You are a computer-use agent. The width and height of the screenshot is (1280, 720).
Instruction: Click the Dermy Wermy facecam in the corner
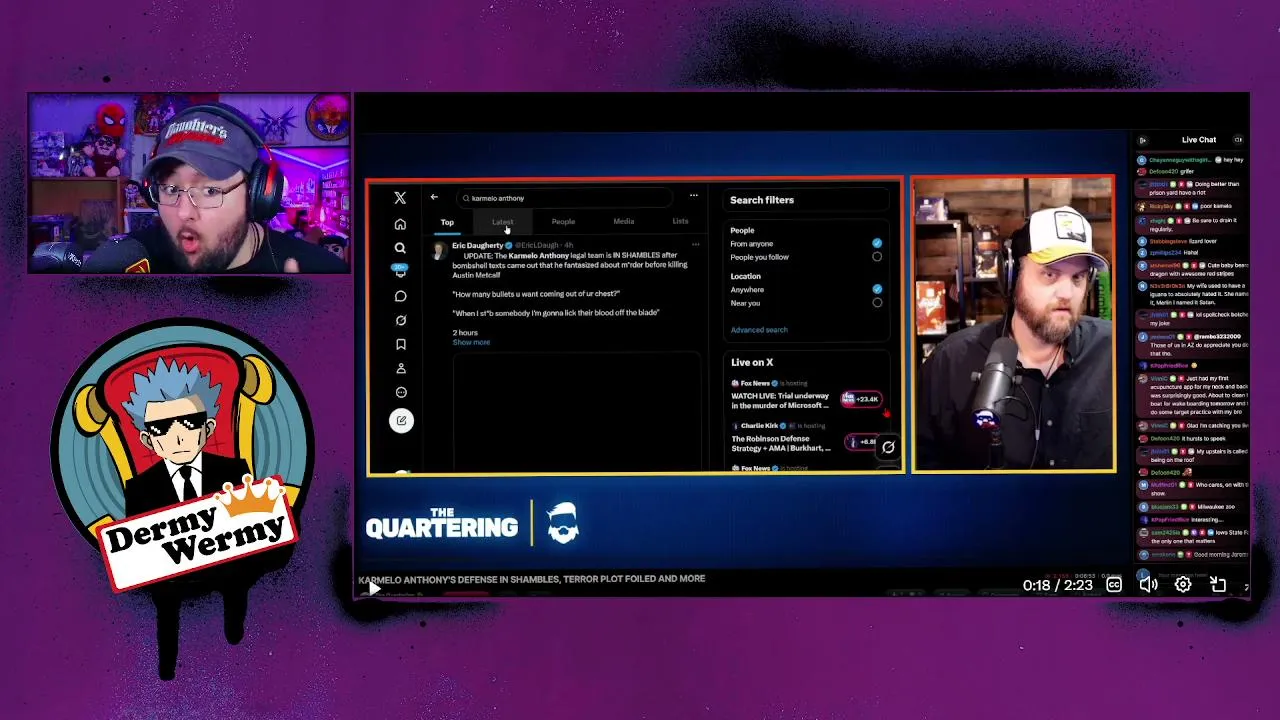pos(189,183)
